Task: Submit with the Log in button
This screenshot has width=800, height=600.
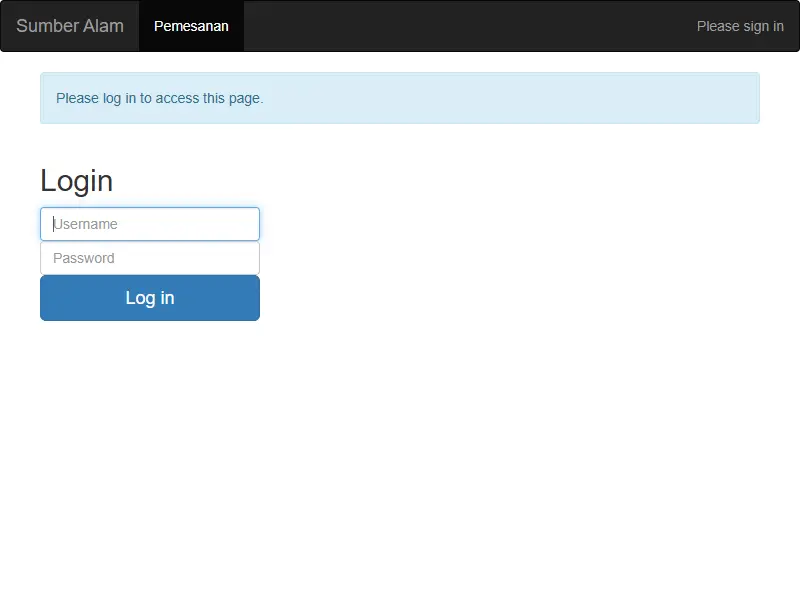Action: coord(150,298)
